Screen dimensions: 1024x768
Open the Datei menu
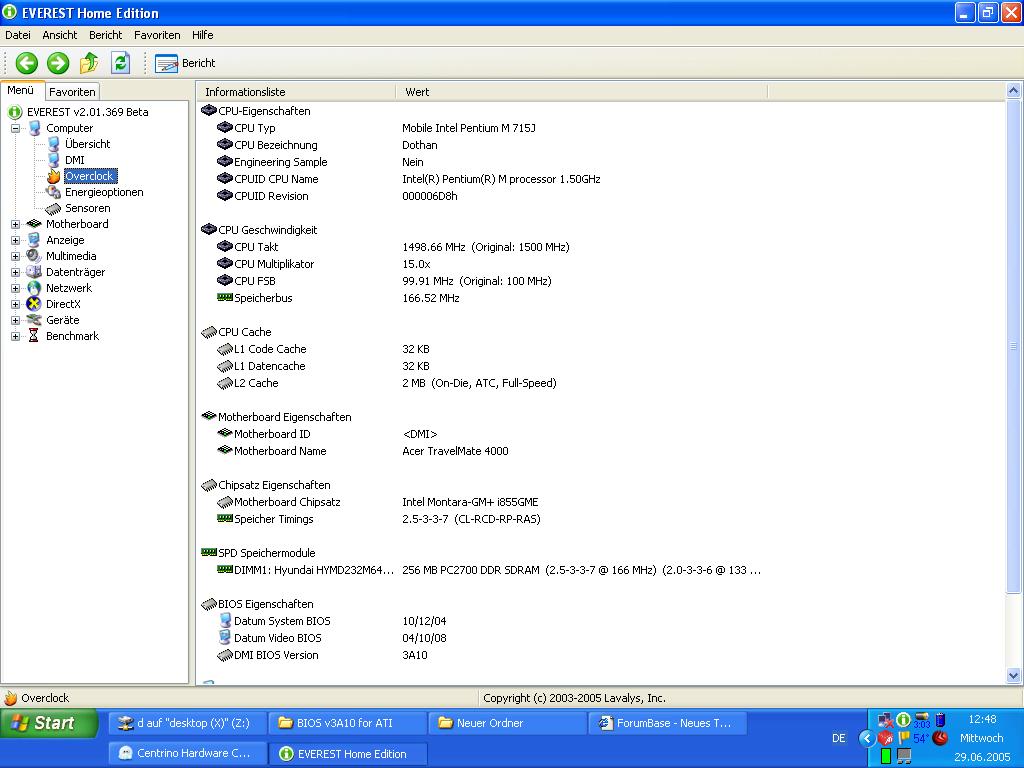(18, 35)
